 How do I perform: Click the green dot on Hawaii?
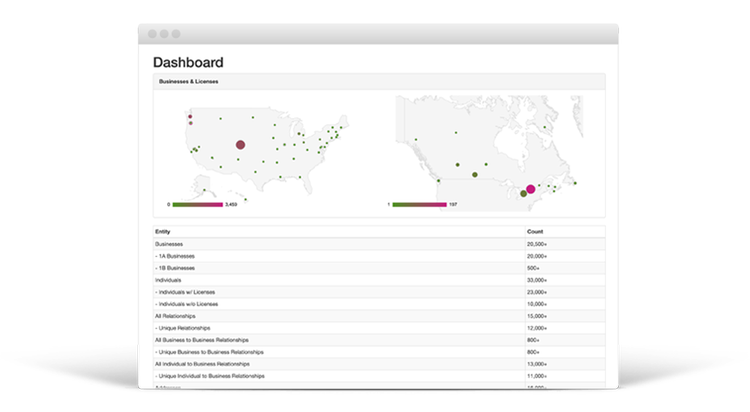click(245, 199)
